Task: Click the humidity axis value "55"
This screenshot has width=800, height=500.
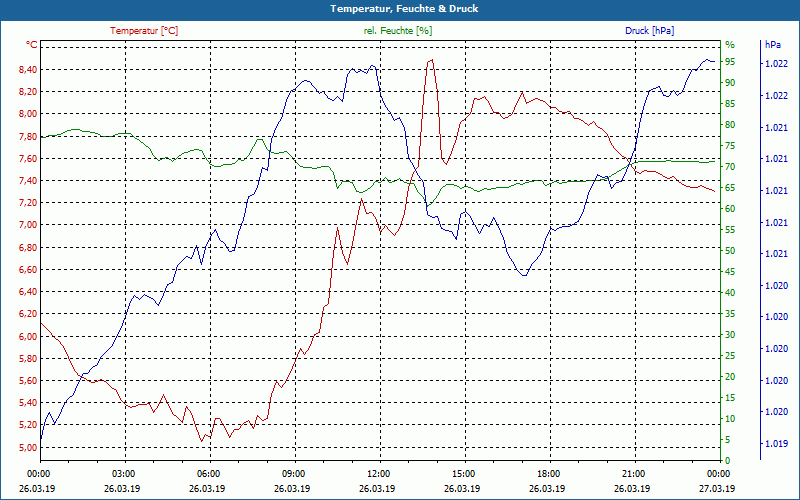Action: tap(730, 230)
